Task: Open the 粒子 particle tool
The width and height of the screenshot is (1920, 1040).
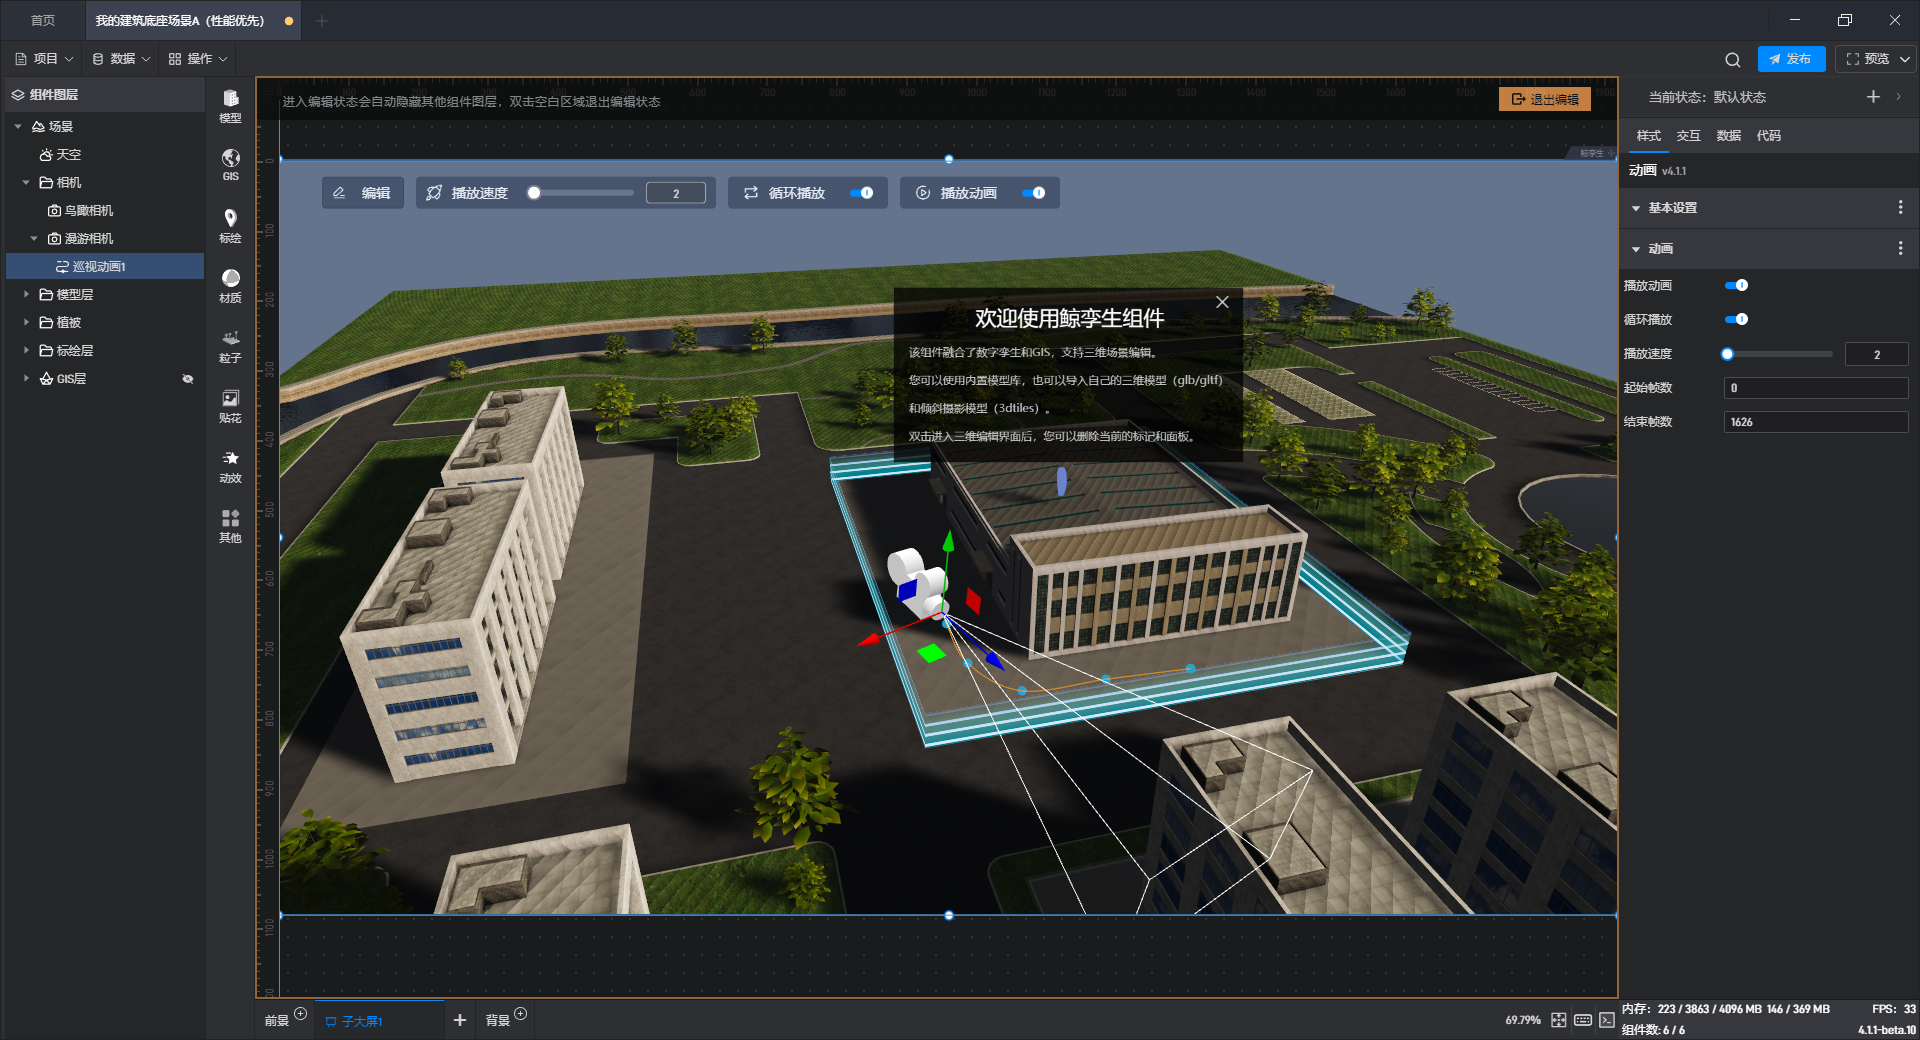Action: tap(230, 344)
